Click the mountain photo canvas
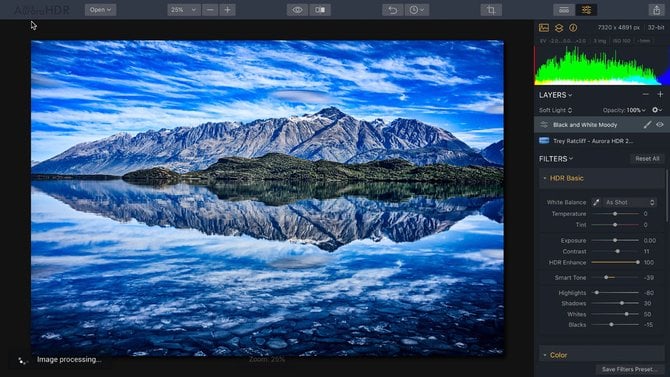 (x=267, y=198)
